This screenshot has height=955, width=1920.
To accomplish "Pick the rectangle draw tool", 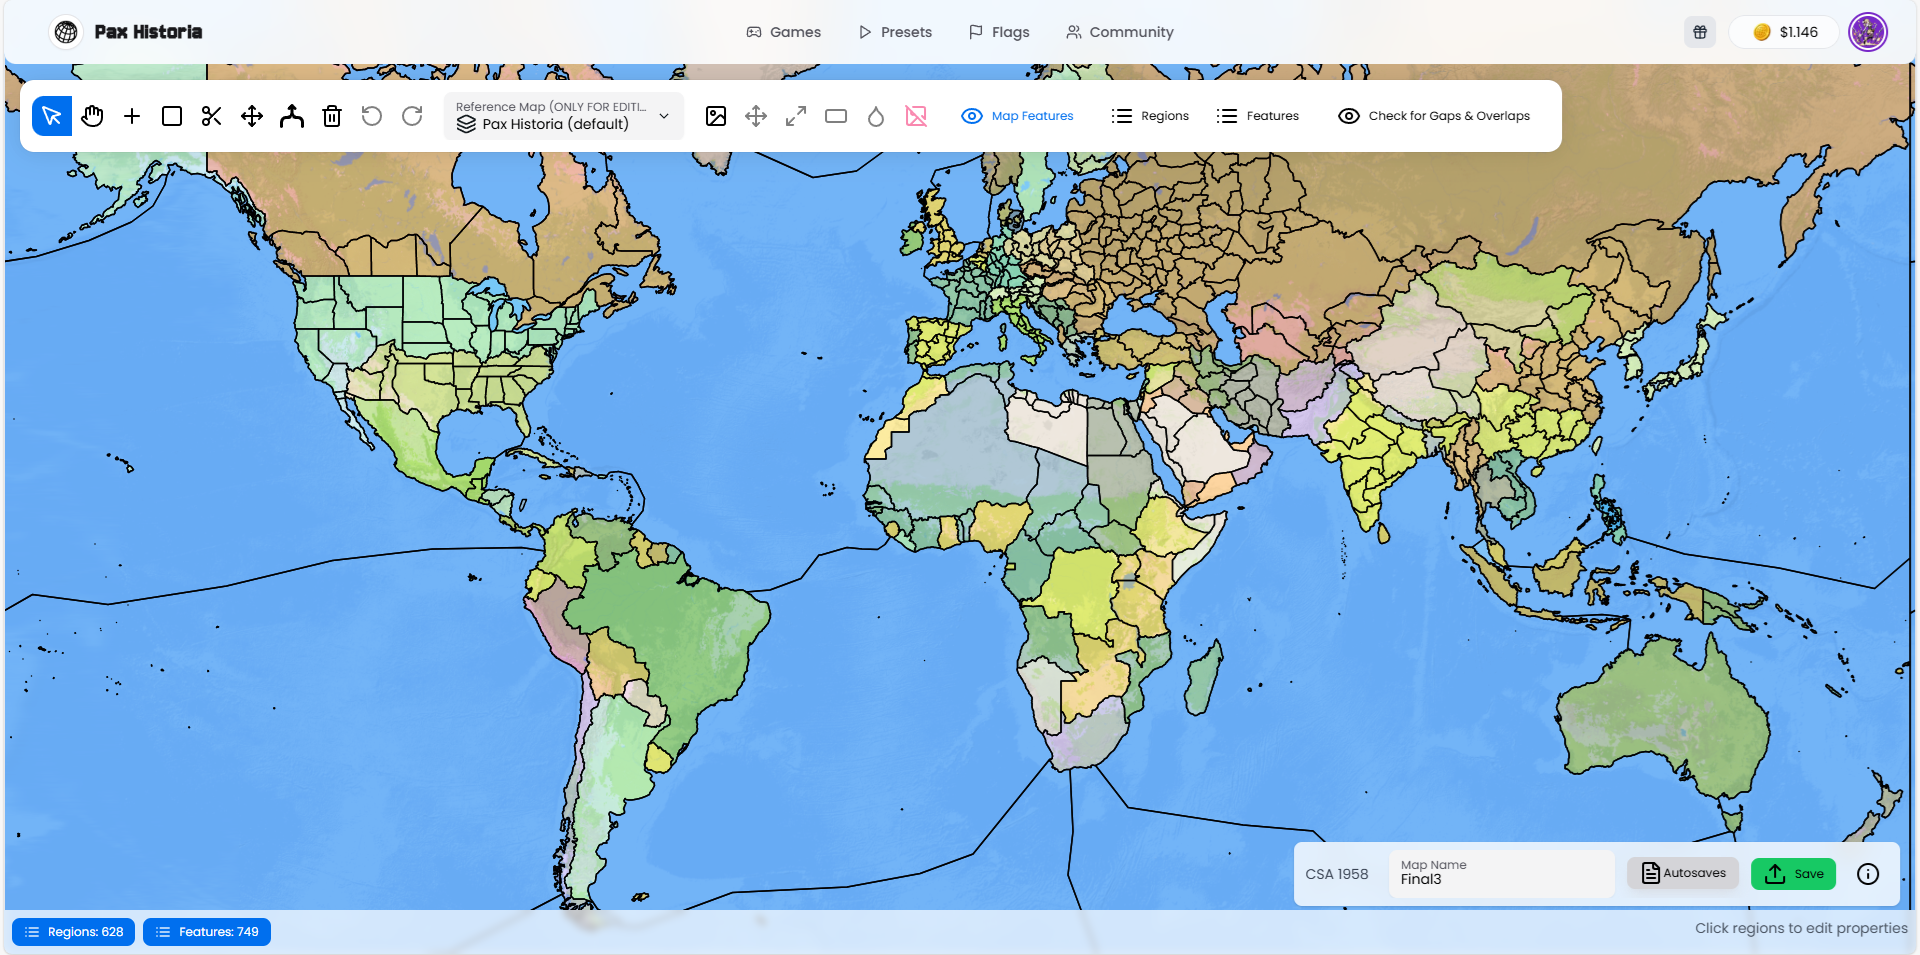I will (172, 116).
